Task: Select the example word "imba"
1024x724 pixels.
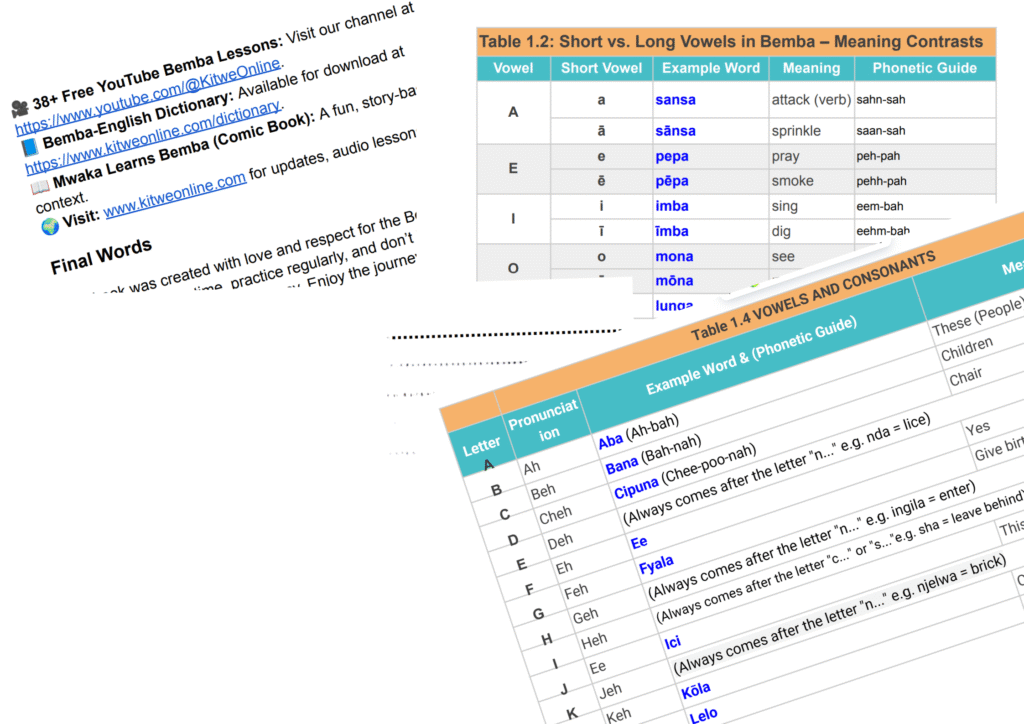Action: tap(672, 206)
